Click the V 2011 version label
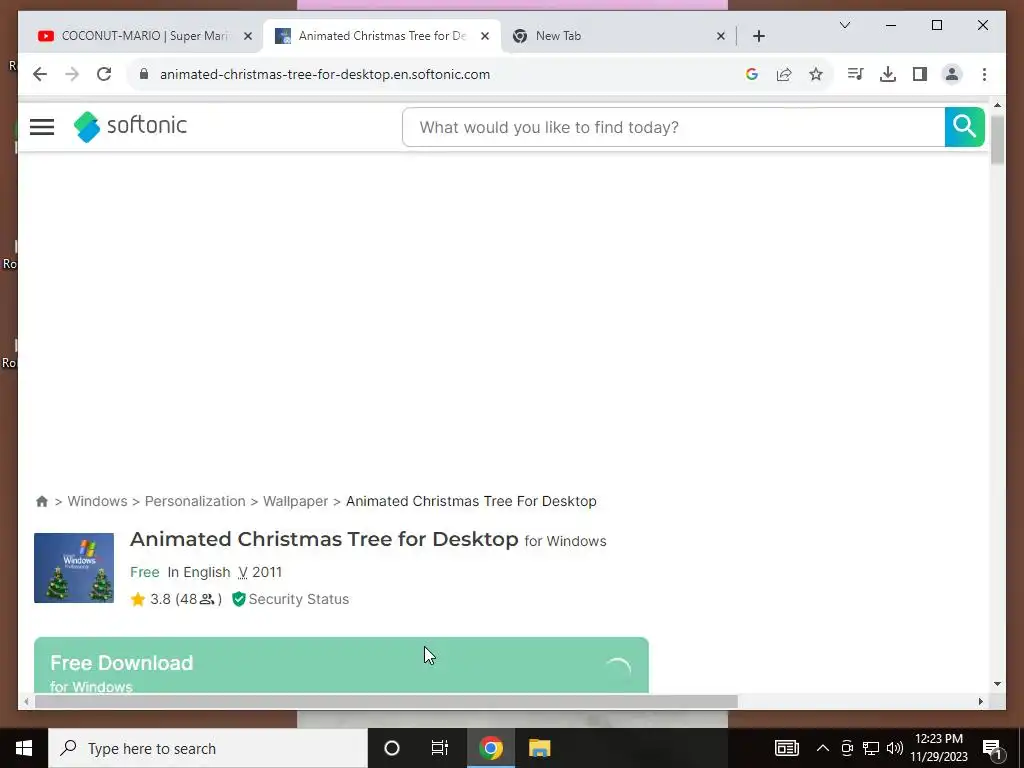Image resolution: width=1024 pixels, height=768 pixels. click(x=260, y=572)
